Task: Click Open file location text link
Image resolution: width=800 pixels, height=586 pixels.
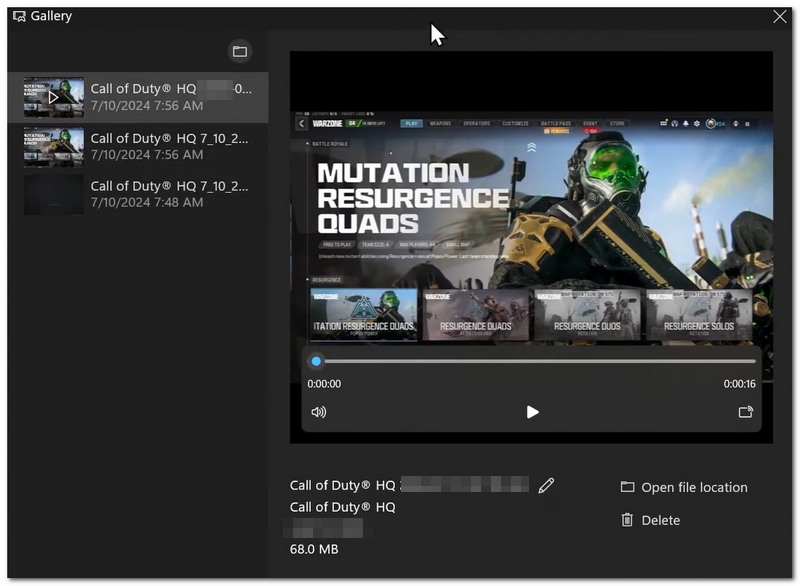Action: click(694, 488)
